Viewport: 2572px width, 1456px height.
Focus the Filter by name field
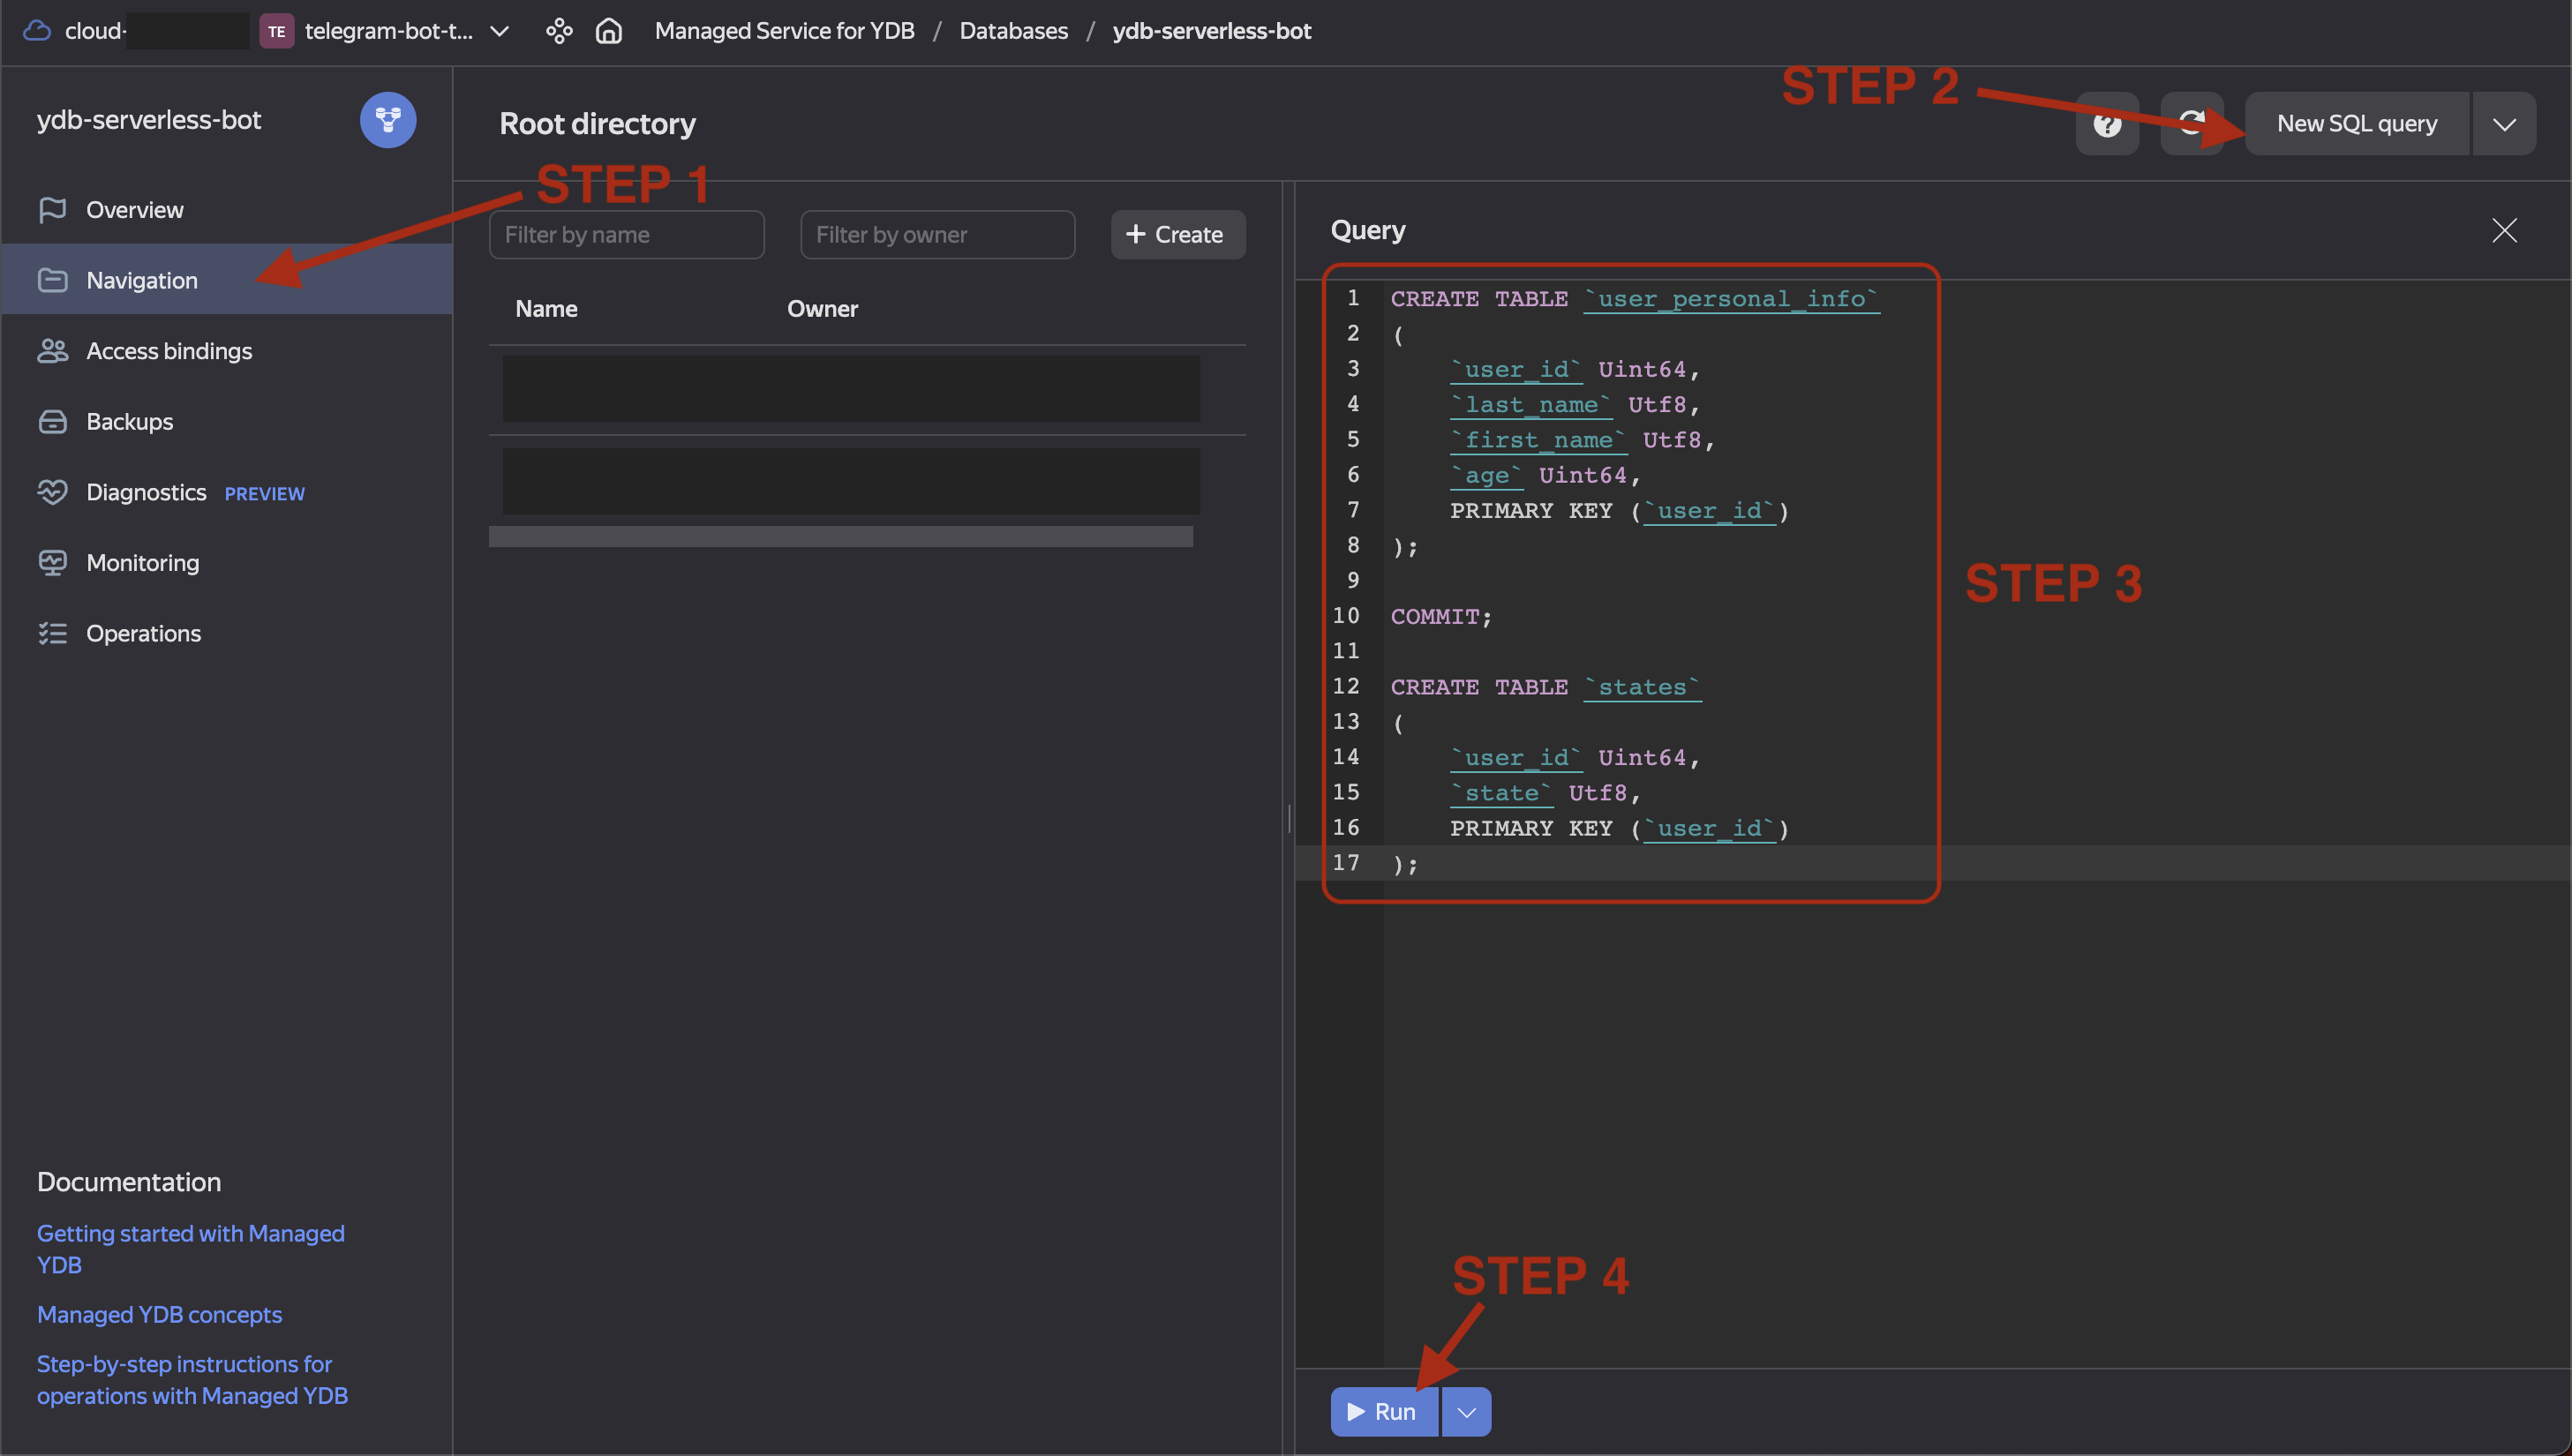click(626, 235)
